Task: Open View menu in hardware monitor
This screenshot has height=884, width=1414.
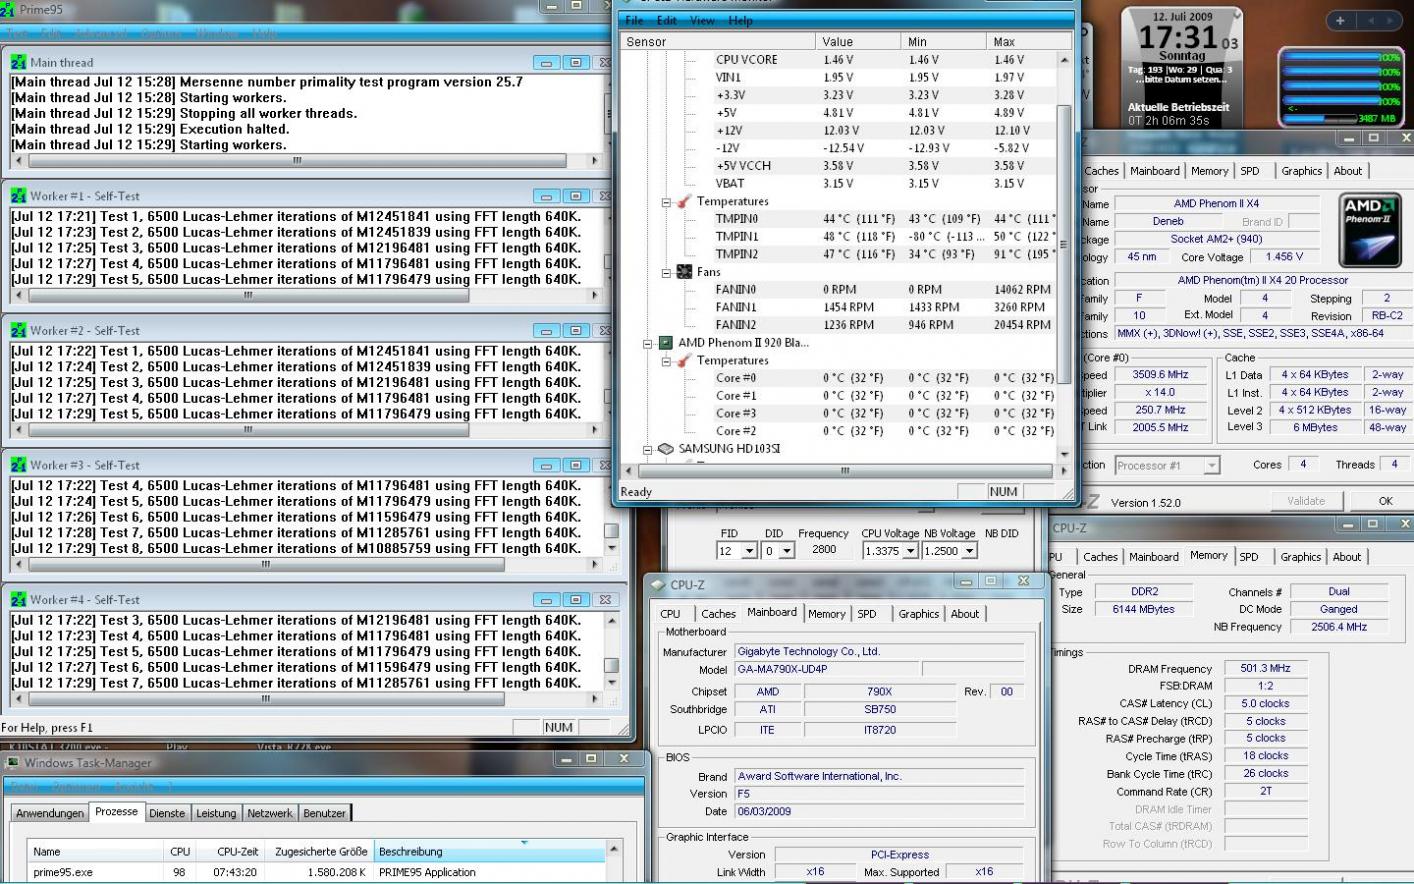Action: (703, 20)
